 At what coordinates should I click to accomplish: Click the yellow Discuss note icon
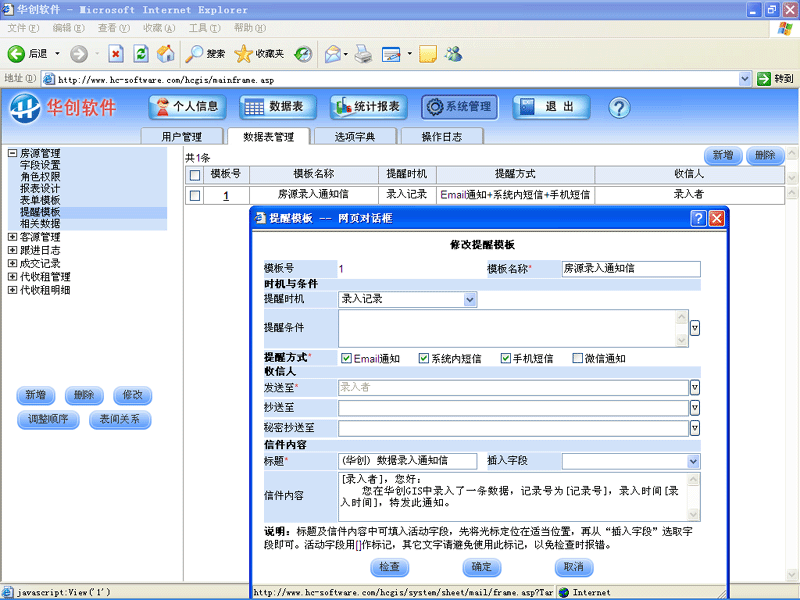click(x=428, y=54)
